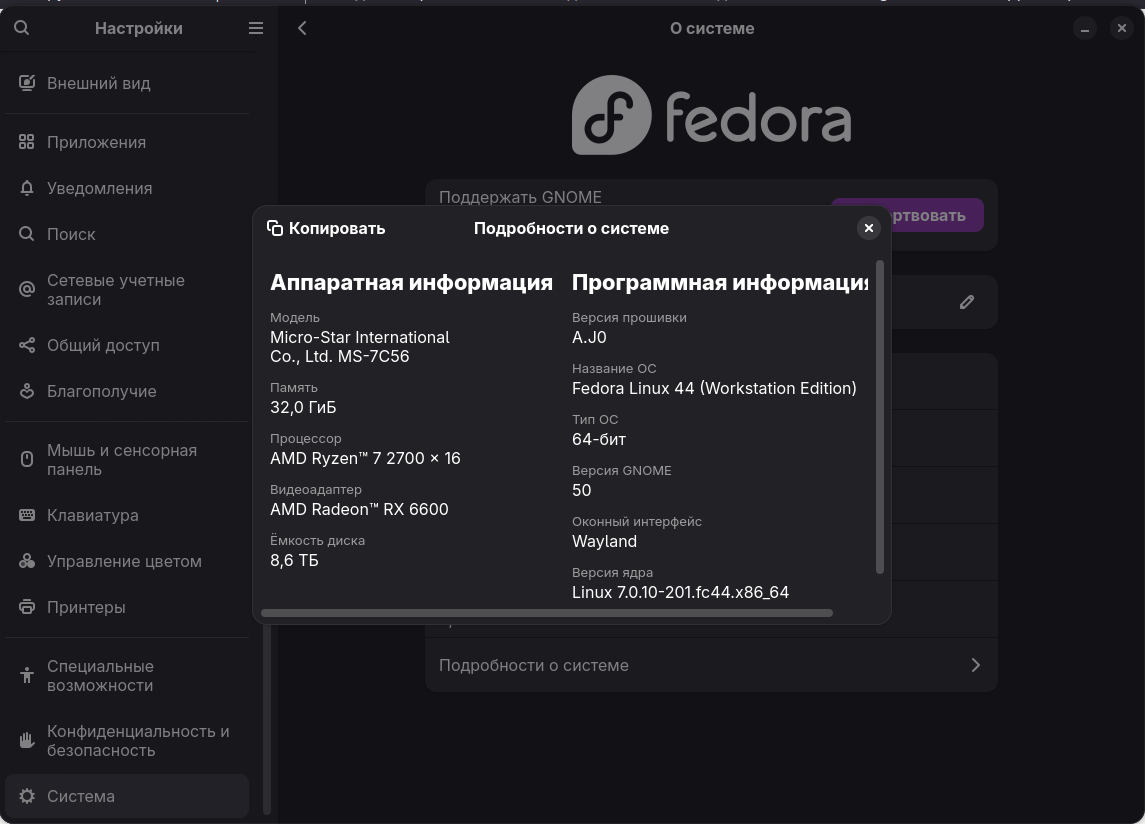Open Поиск settings
Image resolution: width=1145 pixels, height=824 pixels.
127,234
